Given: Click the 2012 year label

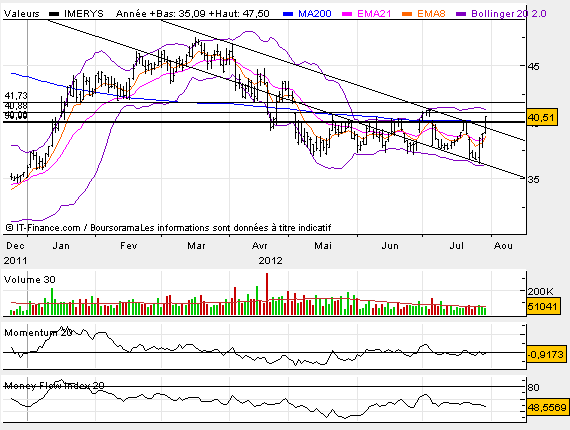Looking at the screenshot, I should tap(270, 261).
